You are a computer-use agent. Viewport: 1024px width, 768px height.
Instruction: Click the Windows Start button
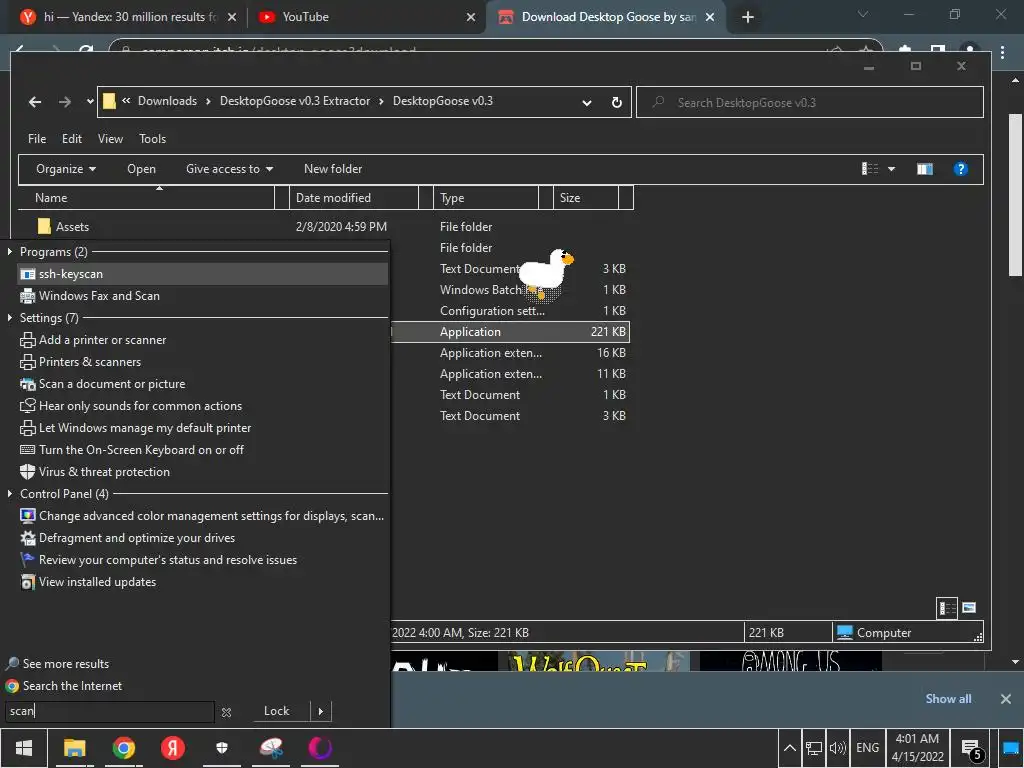pyautogui.click(x=24, y=748)
